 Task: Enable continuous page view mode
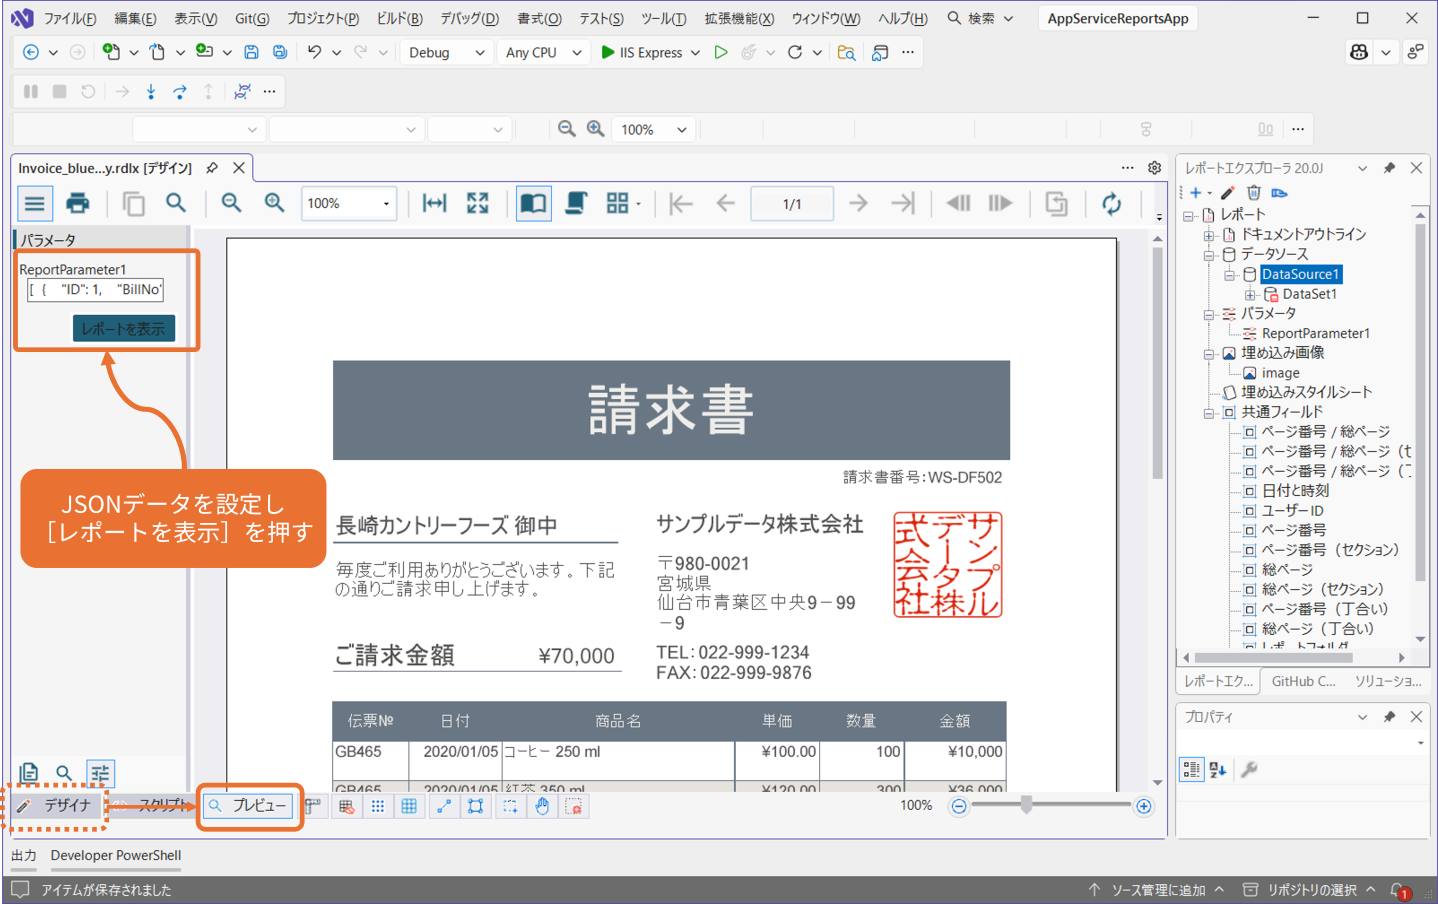576,204
